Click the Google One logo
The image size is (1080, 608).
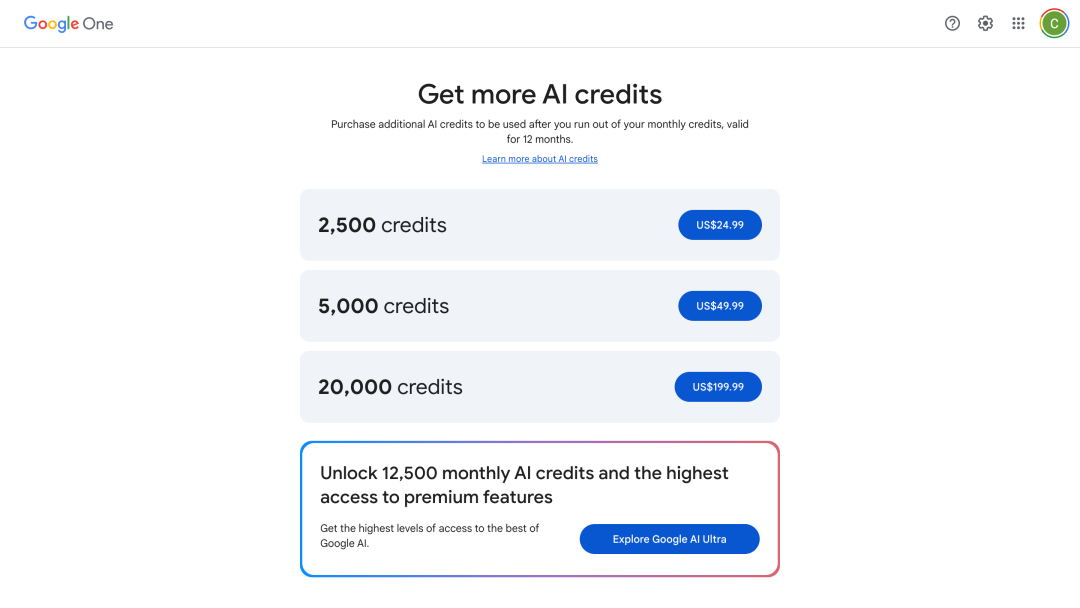tap(68, 23)
